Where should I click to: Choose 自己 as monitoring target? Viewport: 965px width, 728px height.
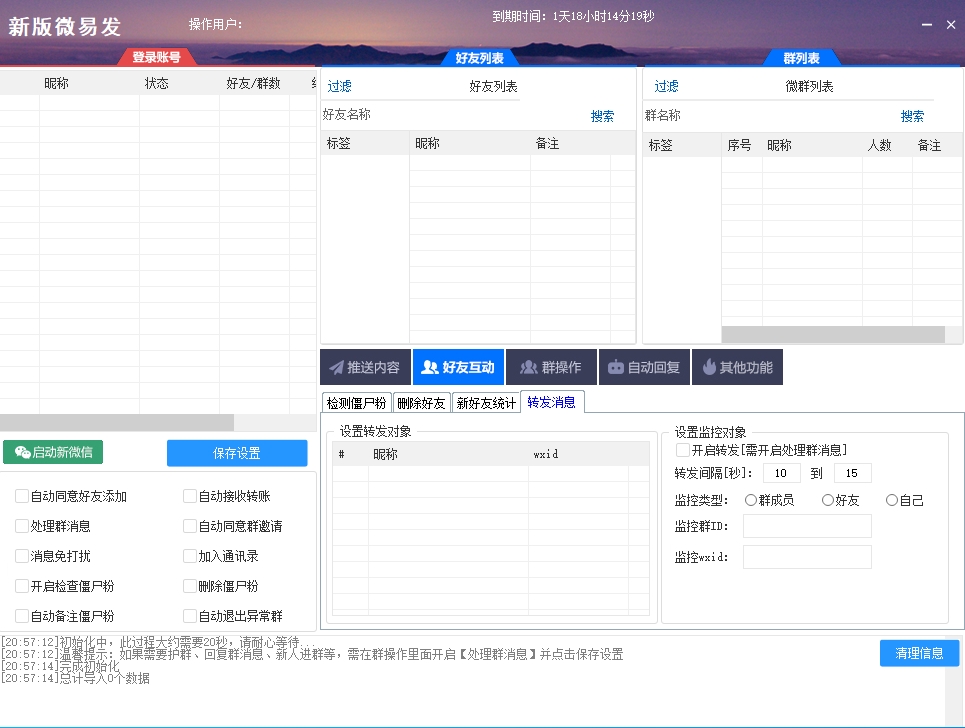coord(891,500)
